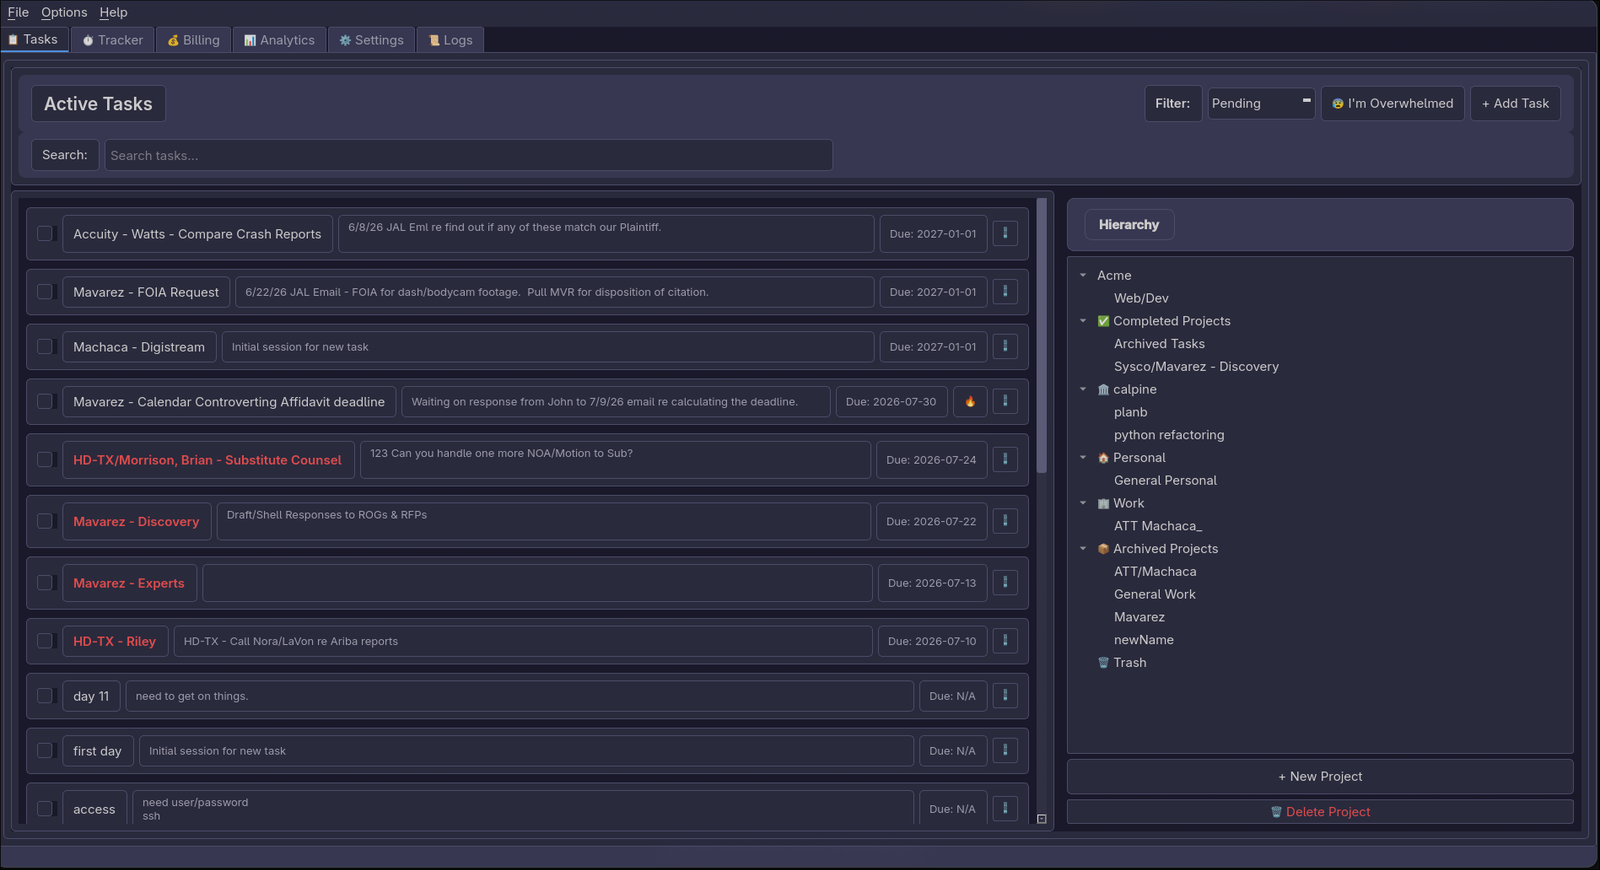Viewport: 1600px width, 870px height.
Task: Open the menu icon for HD-TX - Riley task
Action: click(x=1005, y=640)
